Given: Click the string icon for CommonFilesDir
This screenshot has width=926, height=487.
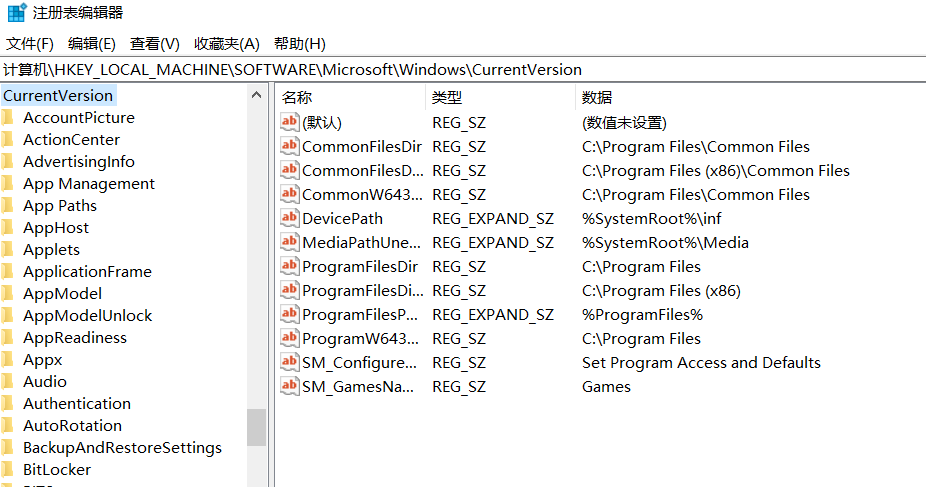Looking at the screenshot, I should pos(289,146).
